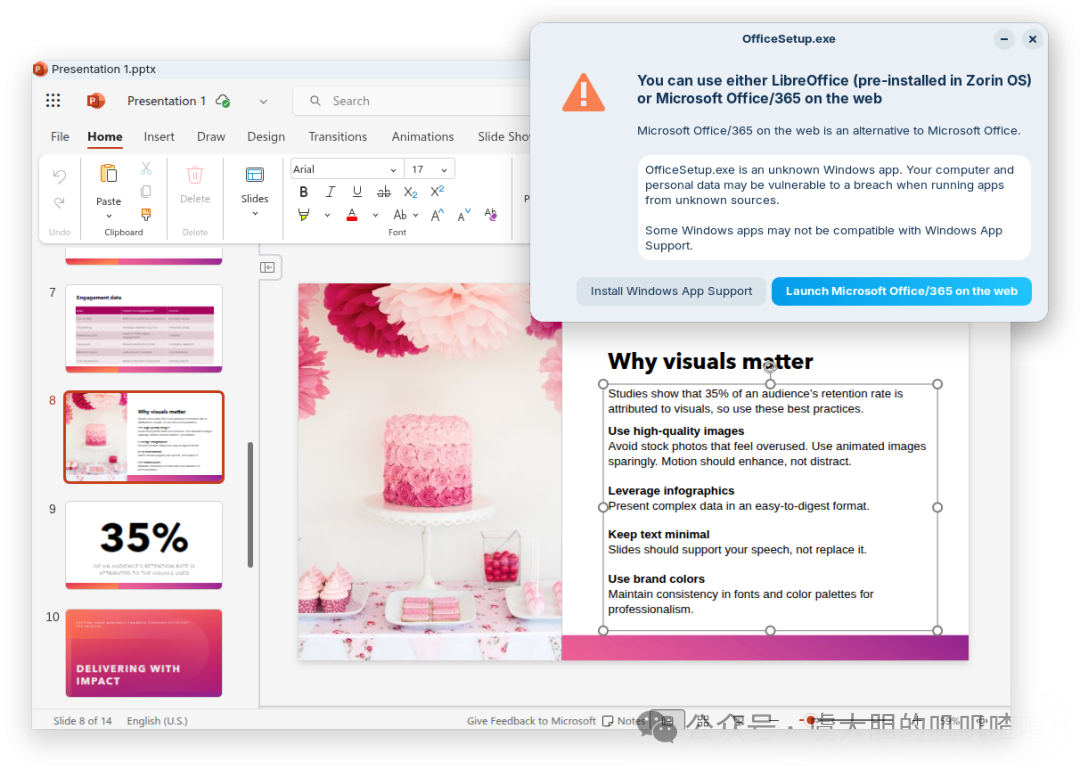
Task: Launch Microsoft Office/365 on the web
Action: click(901, 291)
